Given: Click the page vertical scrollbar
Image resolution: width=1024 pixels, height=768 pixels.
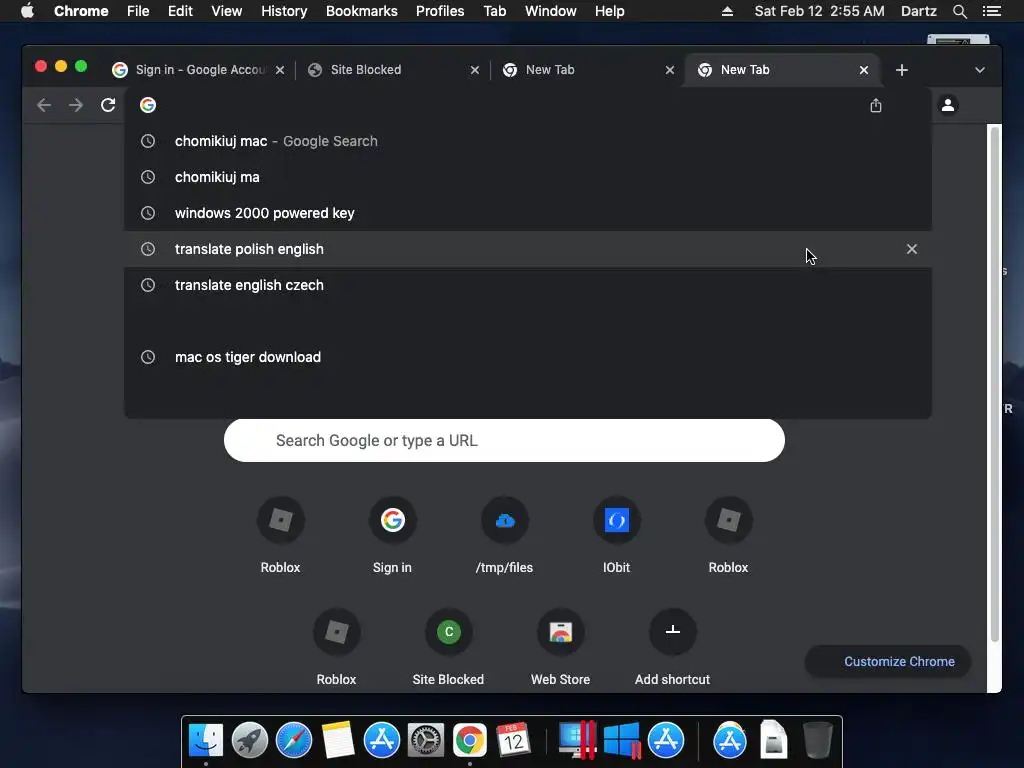Looking at the screenshot, I should 995,384.
